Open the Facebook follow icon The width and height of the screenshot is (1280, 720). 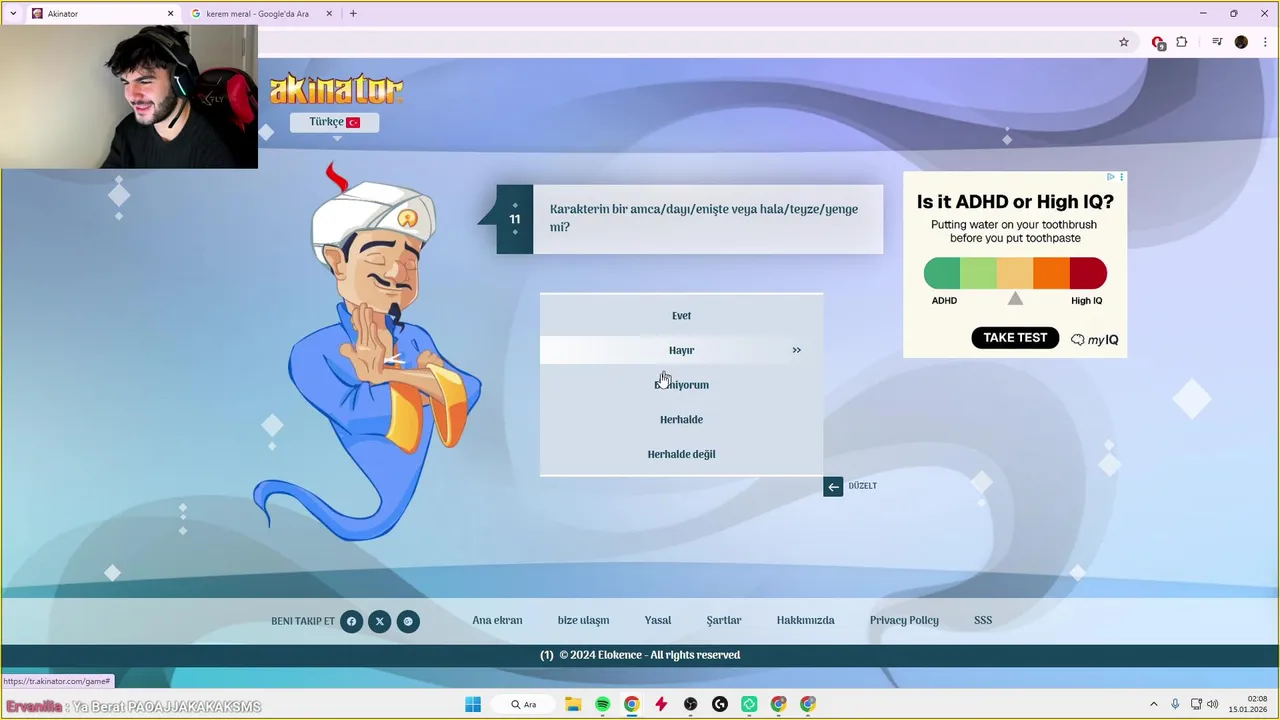(x=351, y=621)
